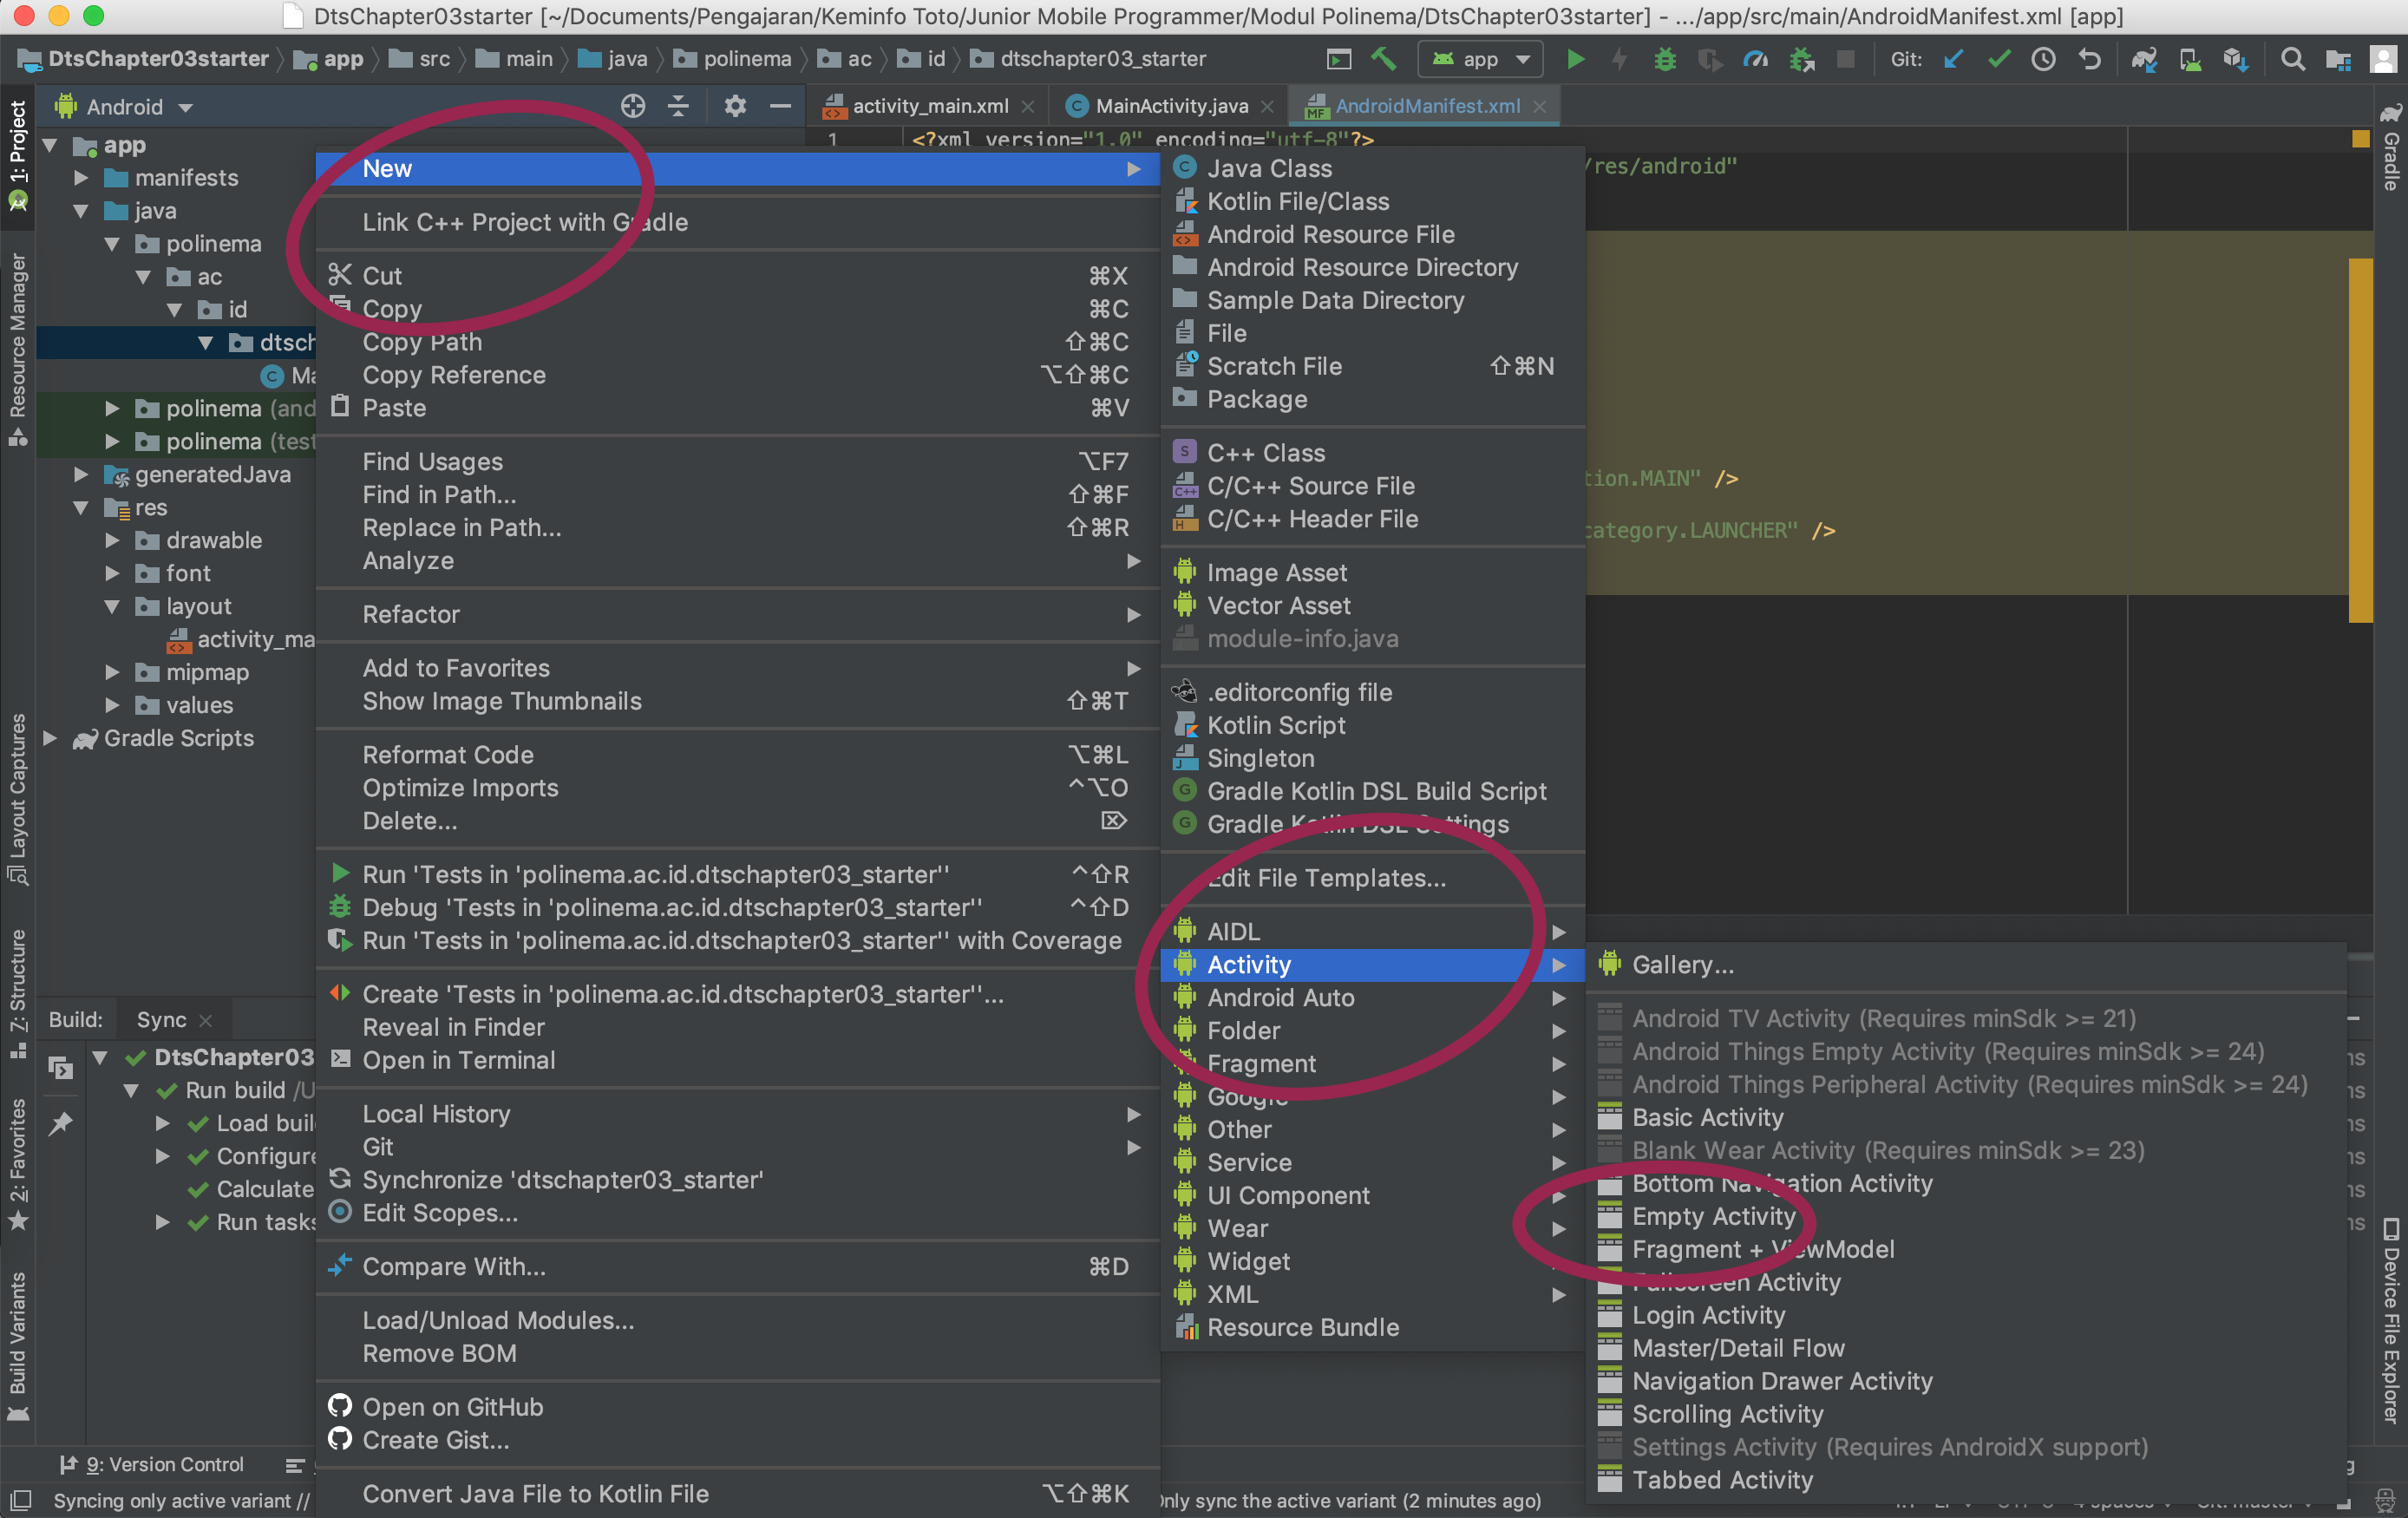
Task: Click the yellow inspection indicator square atop editor
Action: 2360,139
